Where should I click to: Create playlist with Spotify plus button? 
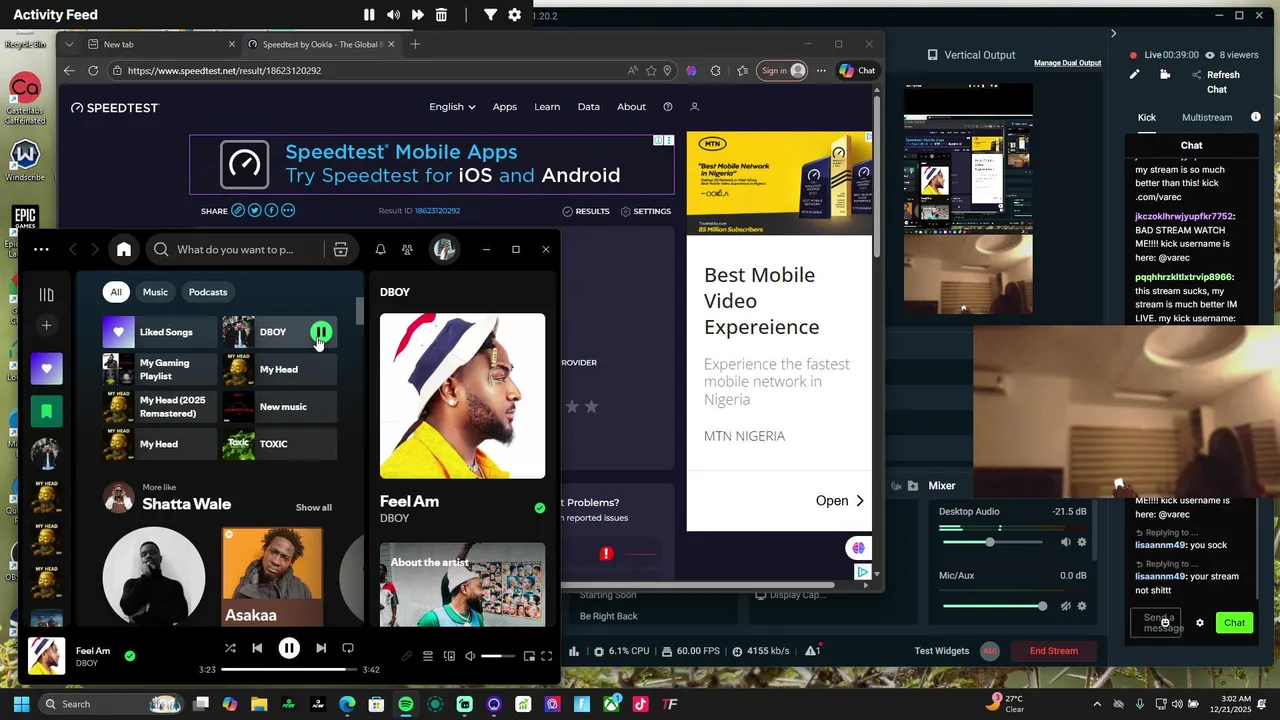tap(46, 325)
